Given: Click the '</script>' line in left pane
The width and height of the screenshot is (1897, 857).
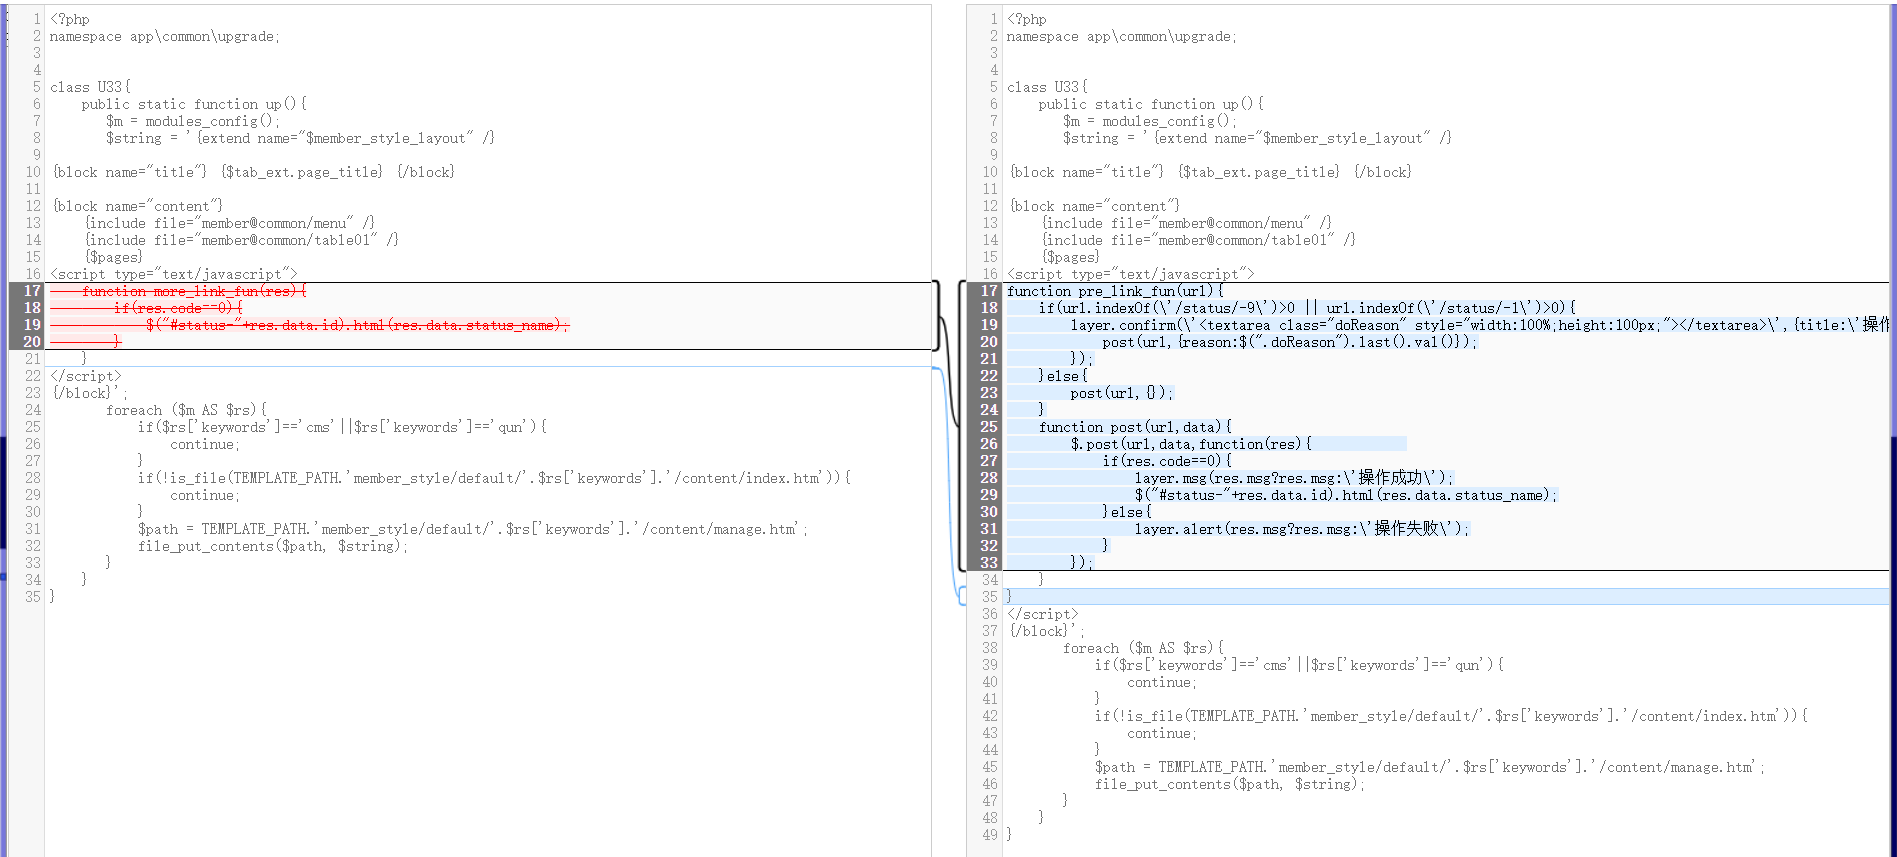Looking at the screenshot, I should 86,376.
